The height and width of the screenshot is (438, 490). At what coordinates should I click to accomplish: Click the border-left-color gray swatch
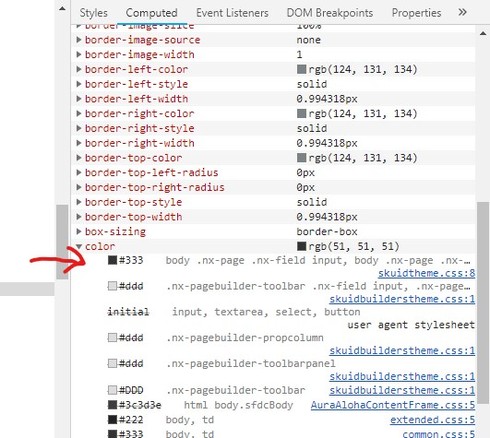click(301, 69)
